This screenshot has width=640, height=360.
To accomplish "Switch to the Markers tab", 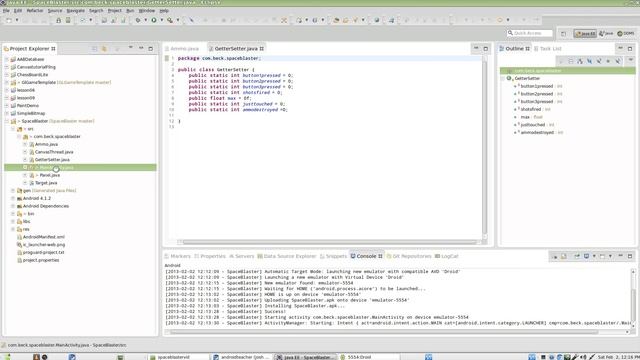I will (178, 256).
